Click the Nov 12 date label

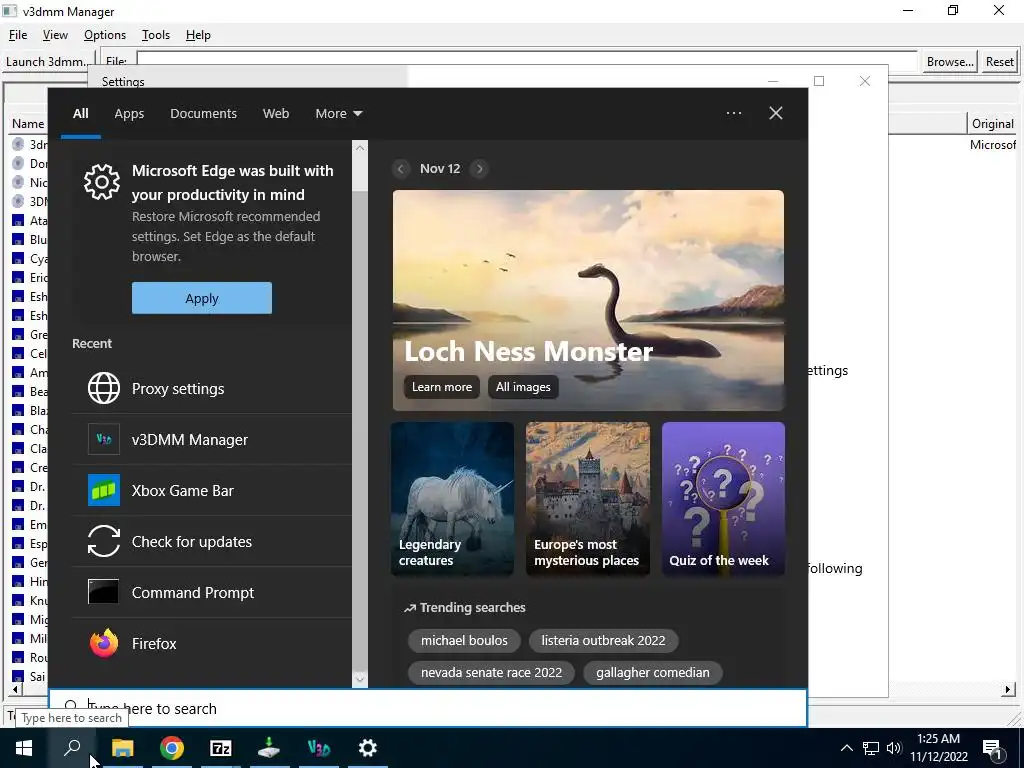(440, 169)
